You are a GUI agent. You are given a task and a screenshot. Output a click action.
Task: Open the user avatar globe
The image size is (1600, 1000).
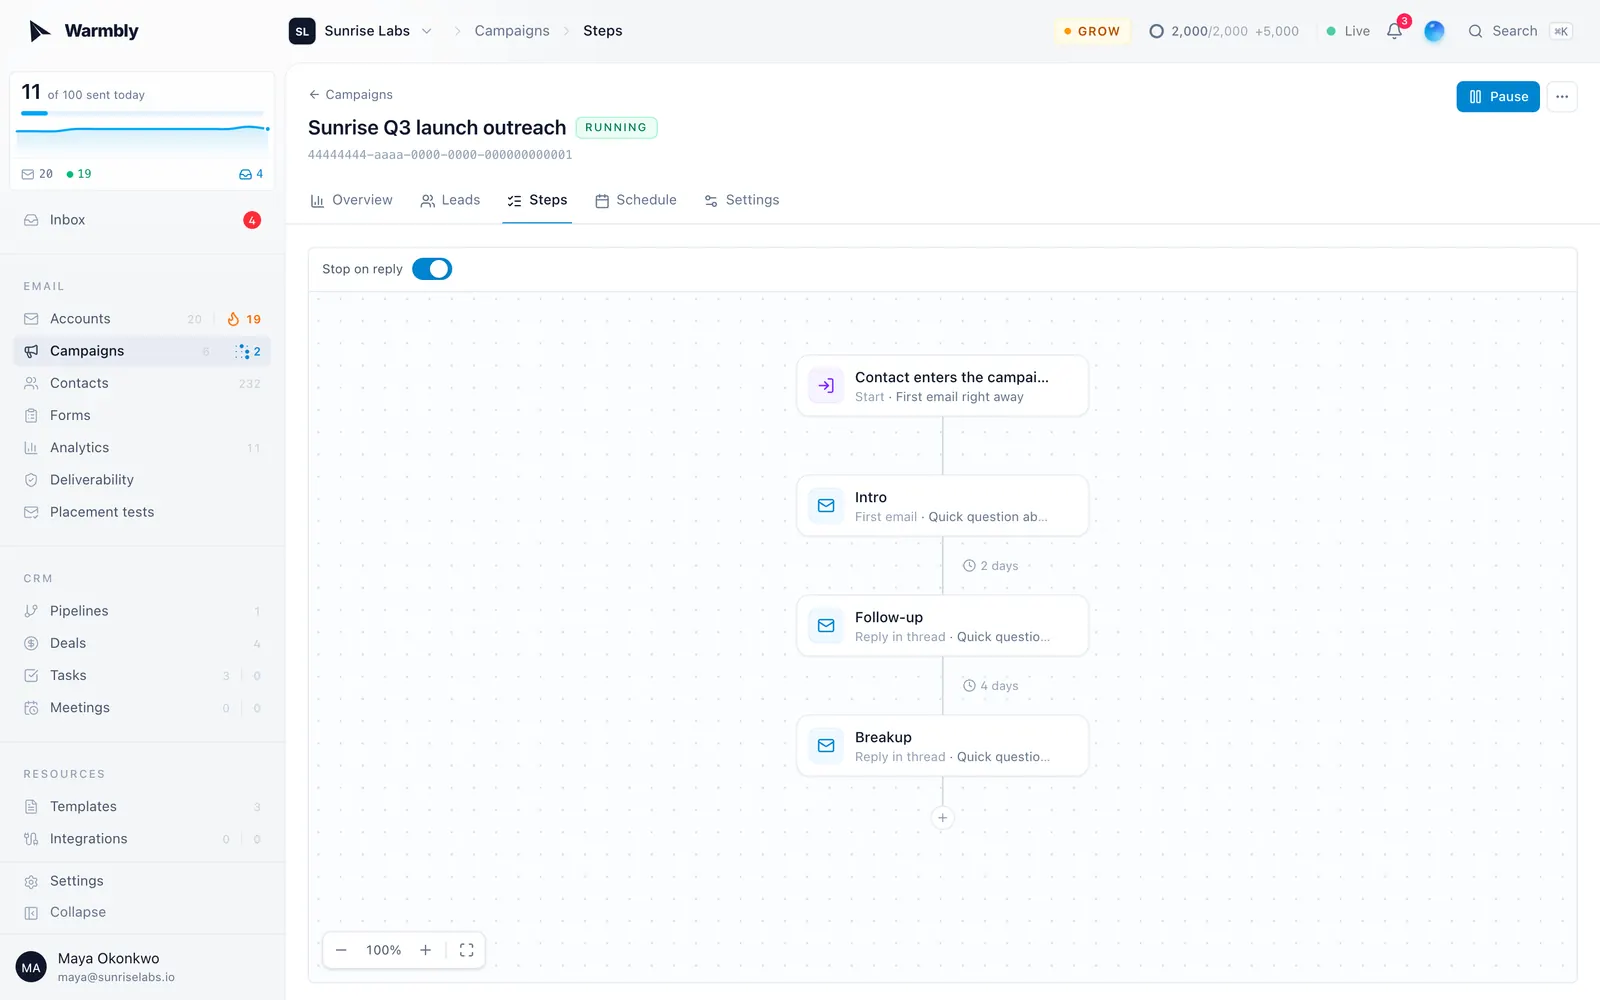(1434, 31)
